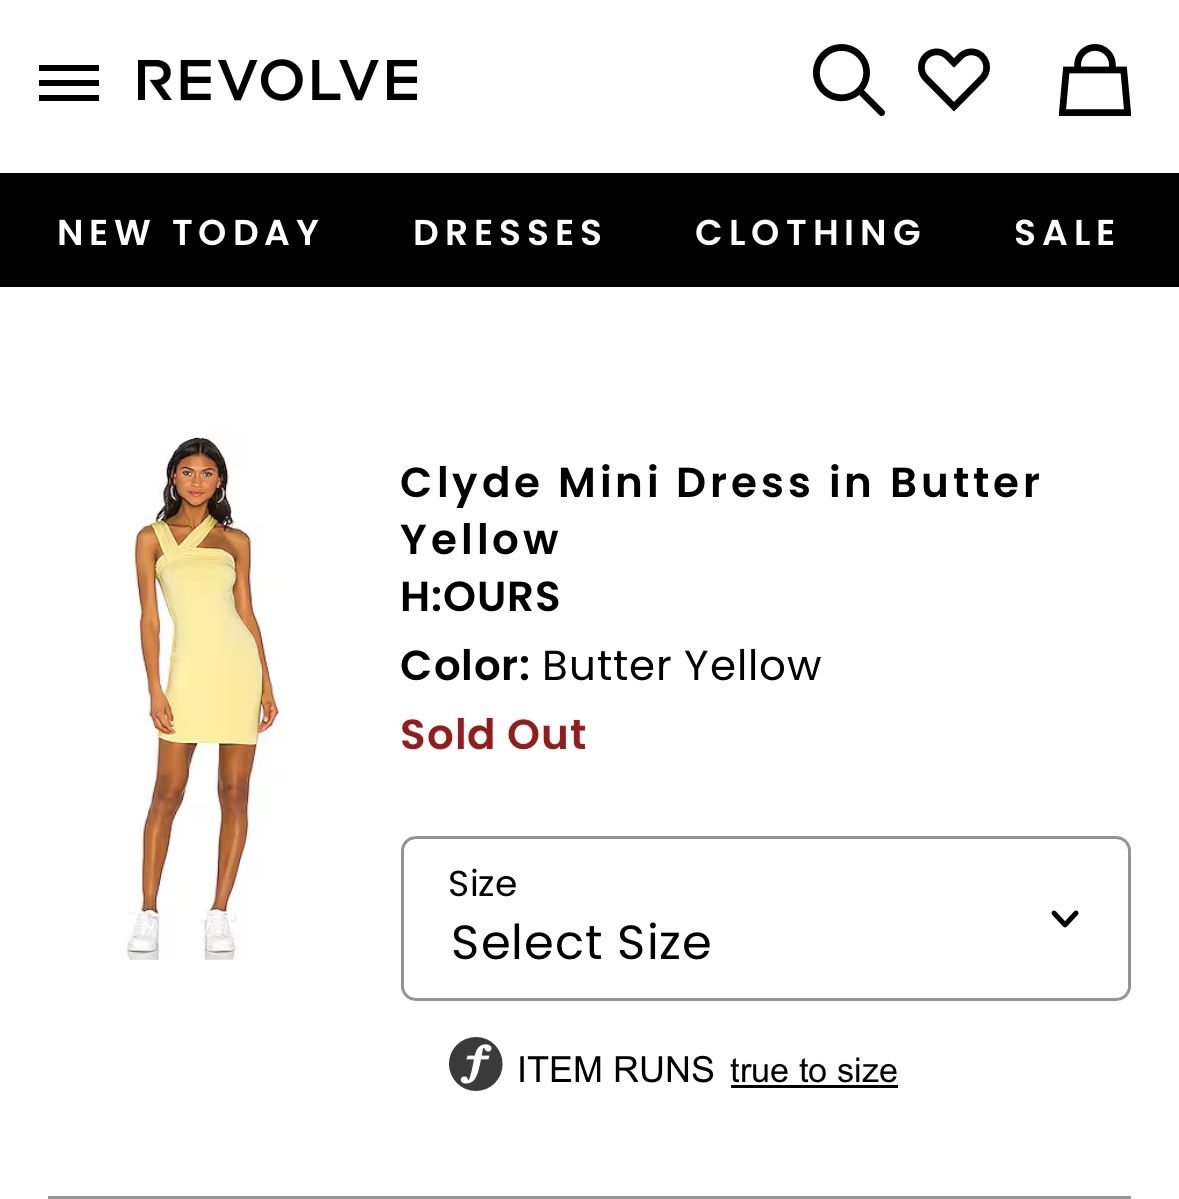1179x1199 pixels.
Task: Click the ITEM RUNS text
Action: [x=615, y=1070]
